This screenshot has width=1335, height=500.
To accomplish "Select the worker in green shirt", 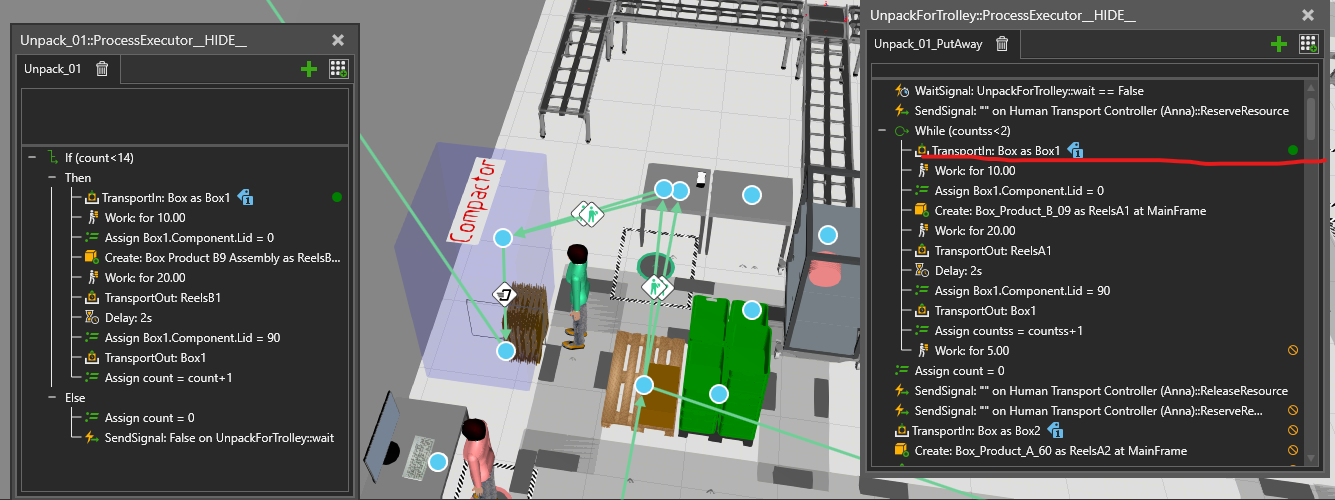I will [578, 295].
